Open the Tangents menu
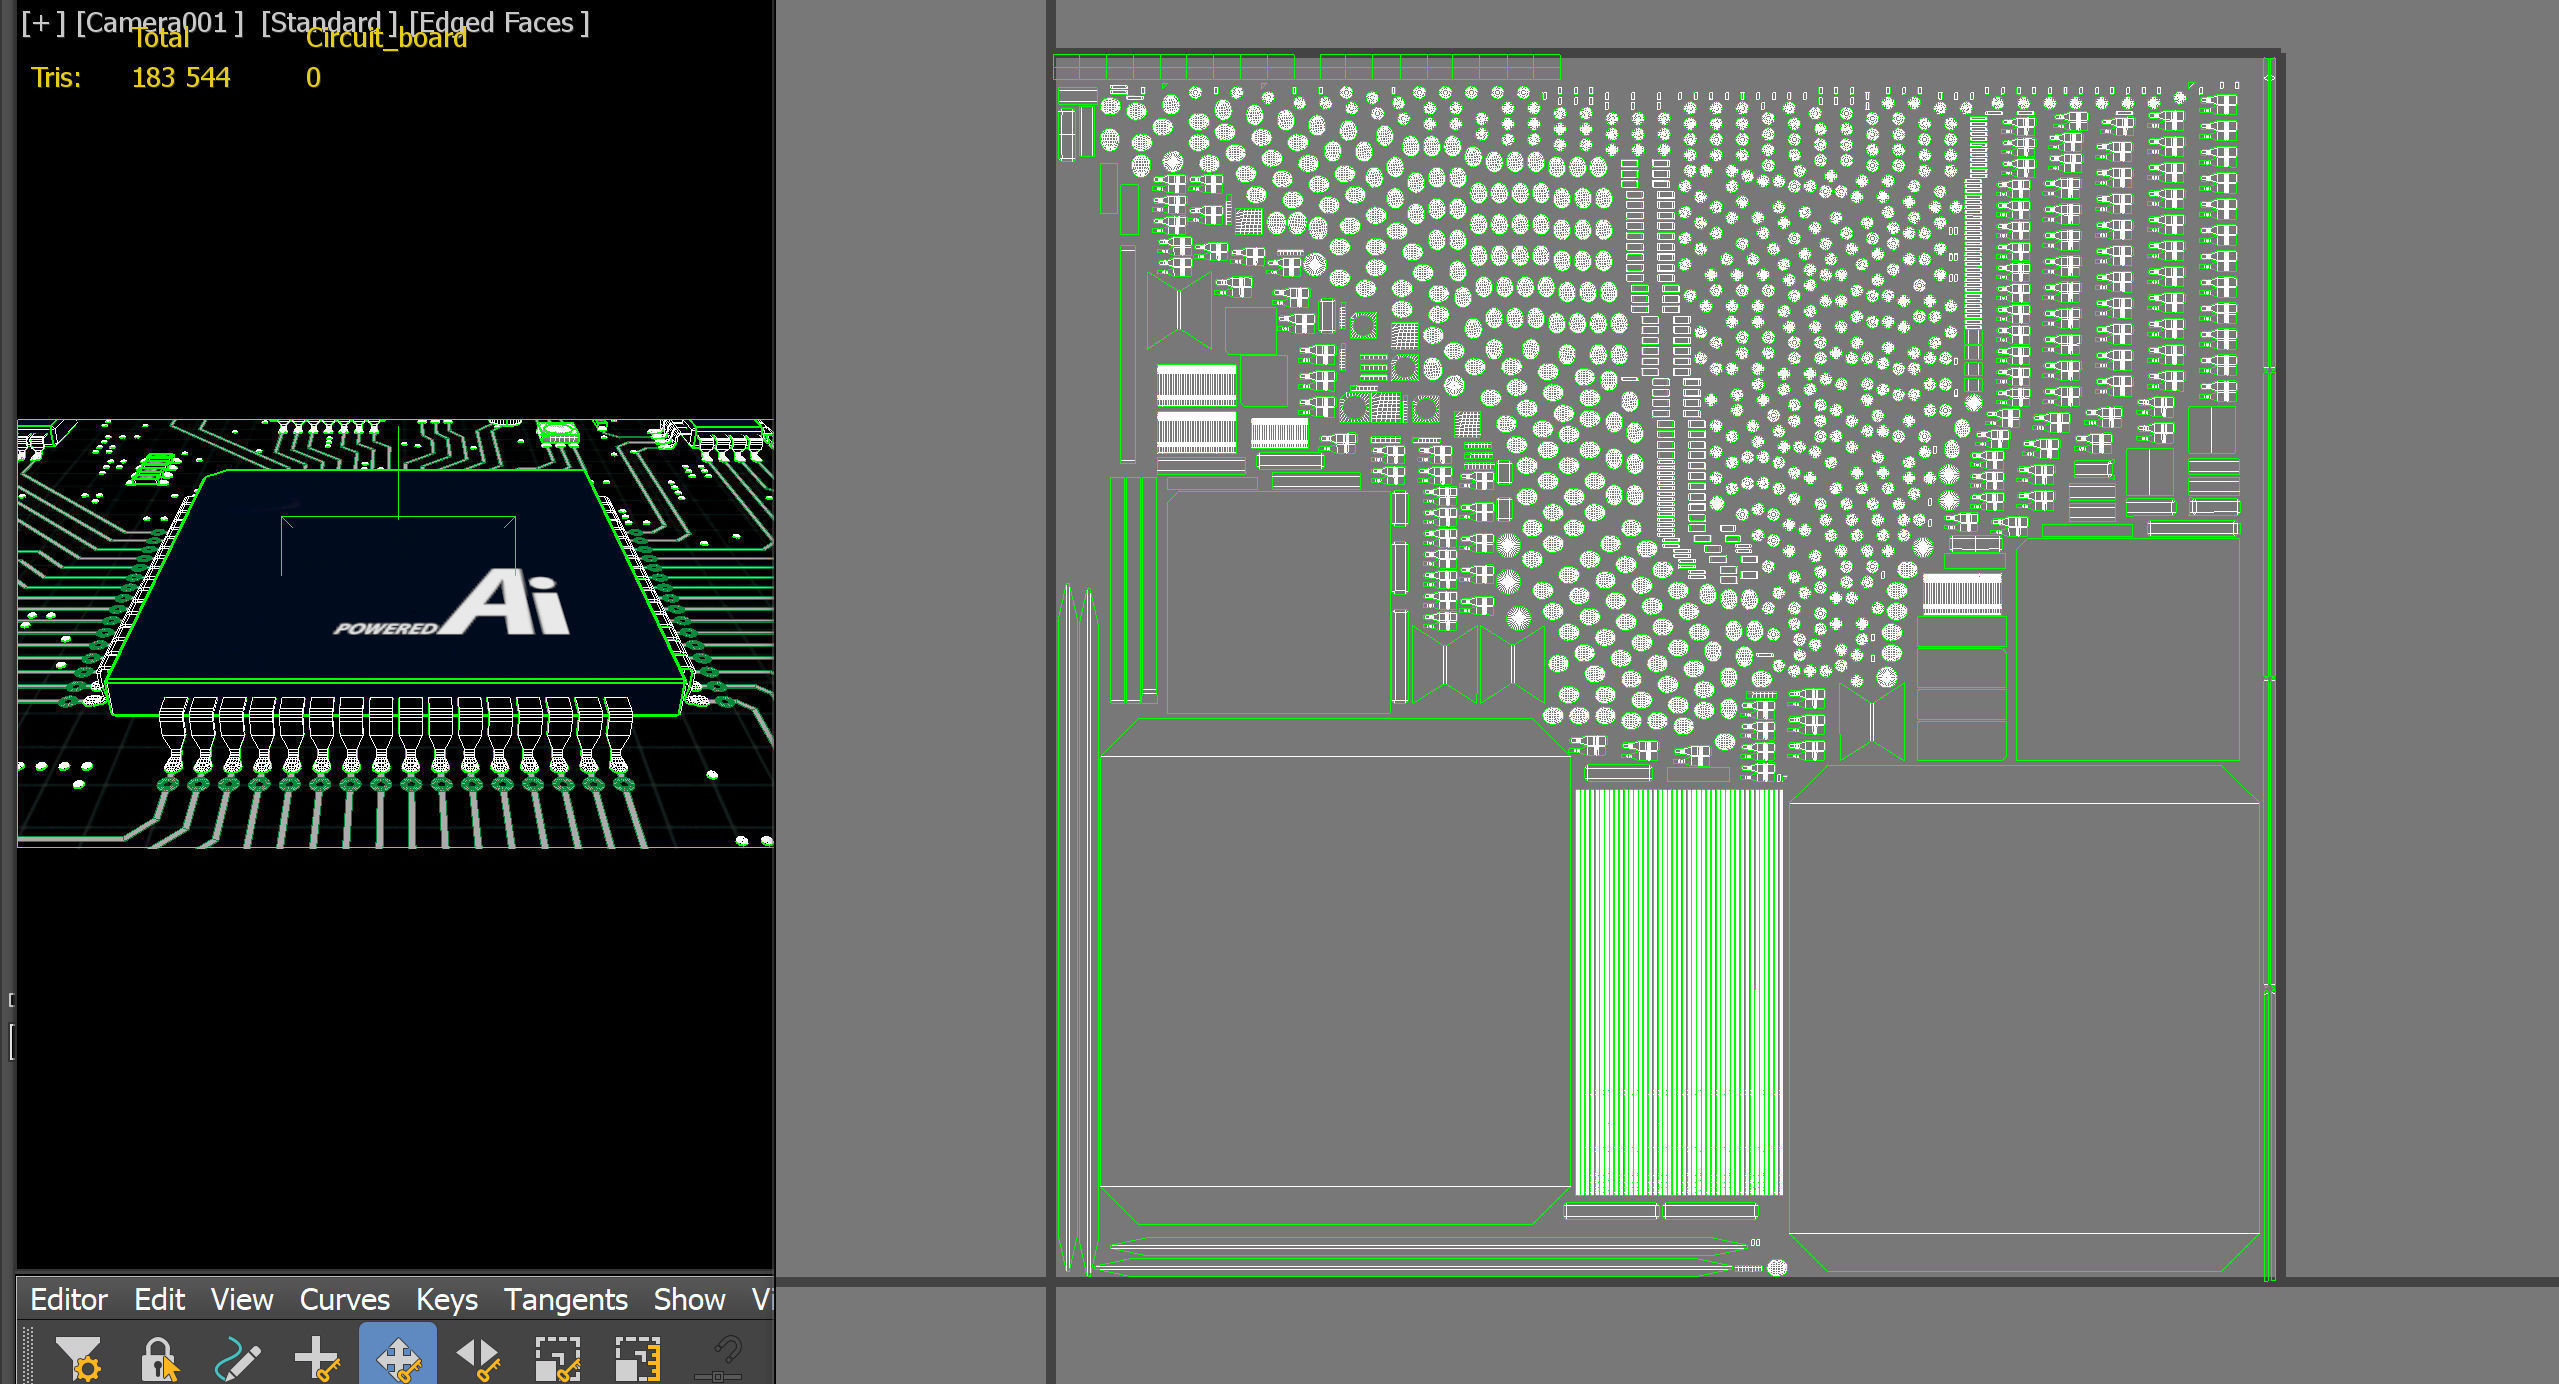 click(565, 1299)
